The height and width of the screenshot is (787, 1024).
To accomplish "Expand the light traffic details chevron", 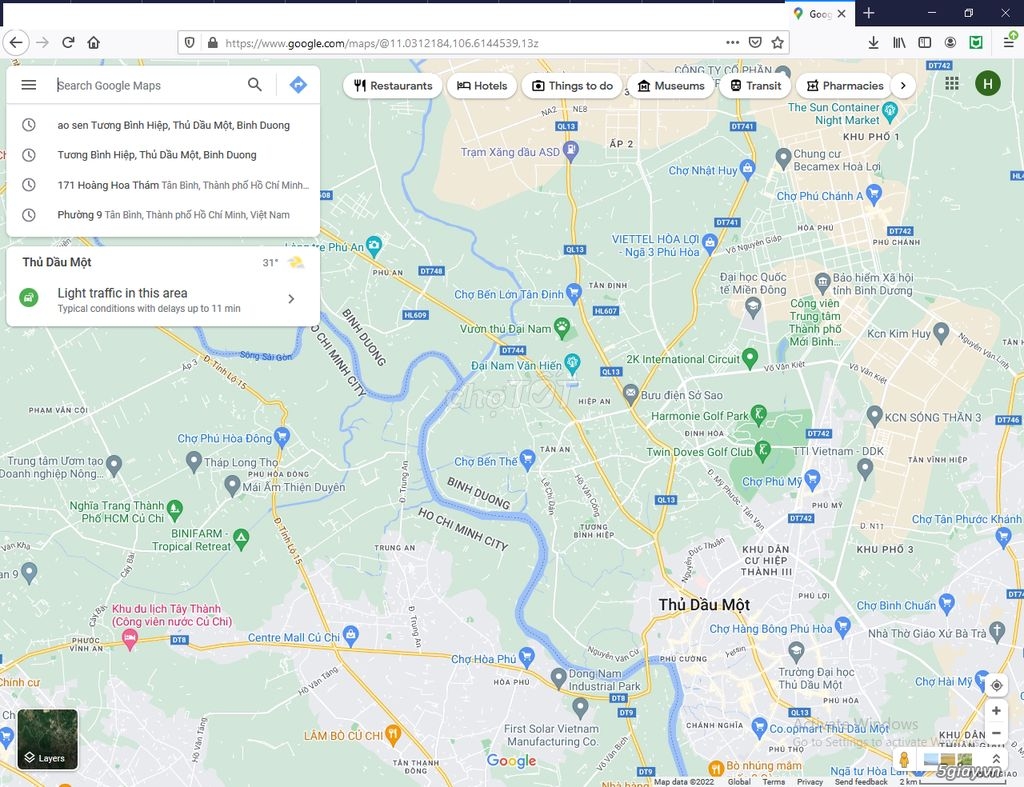I will 291,299.
